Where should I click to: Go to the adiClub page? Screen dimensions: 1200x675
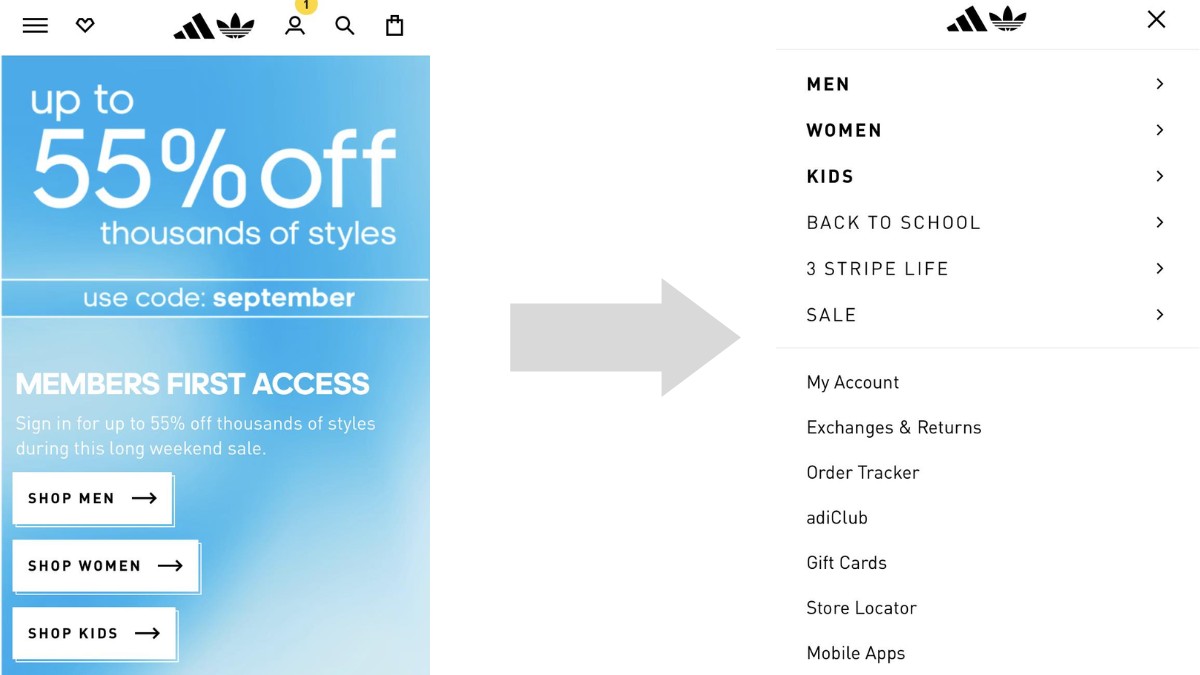(x=836, y=517)
